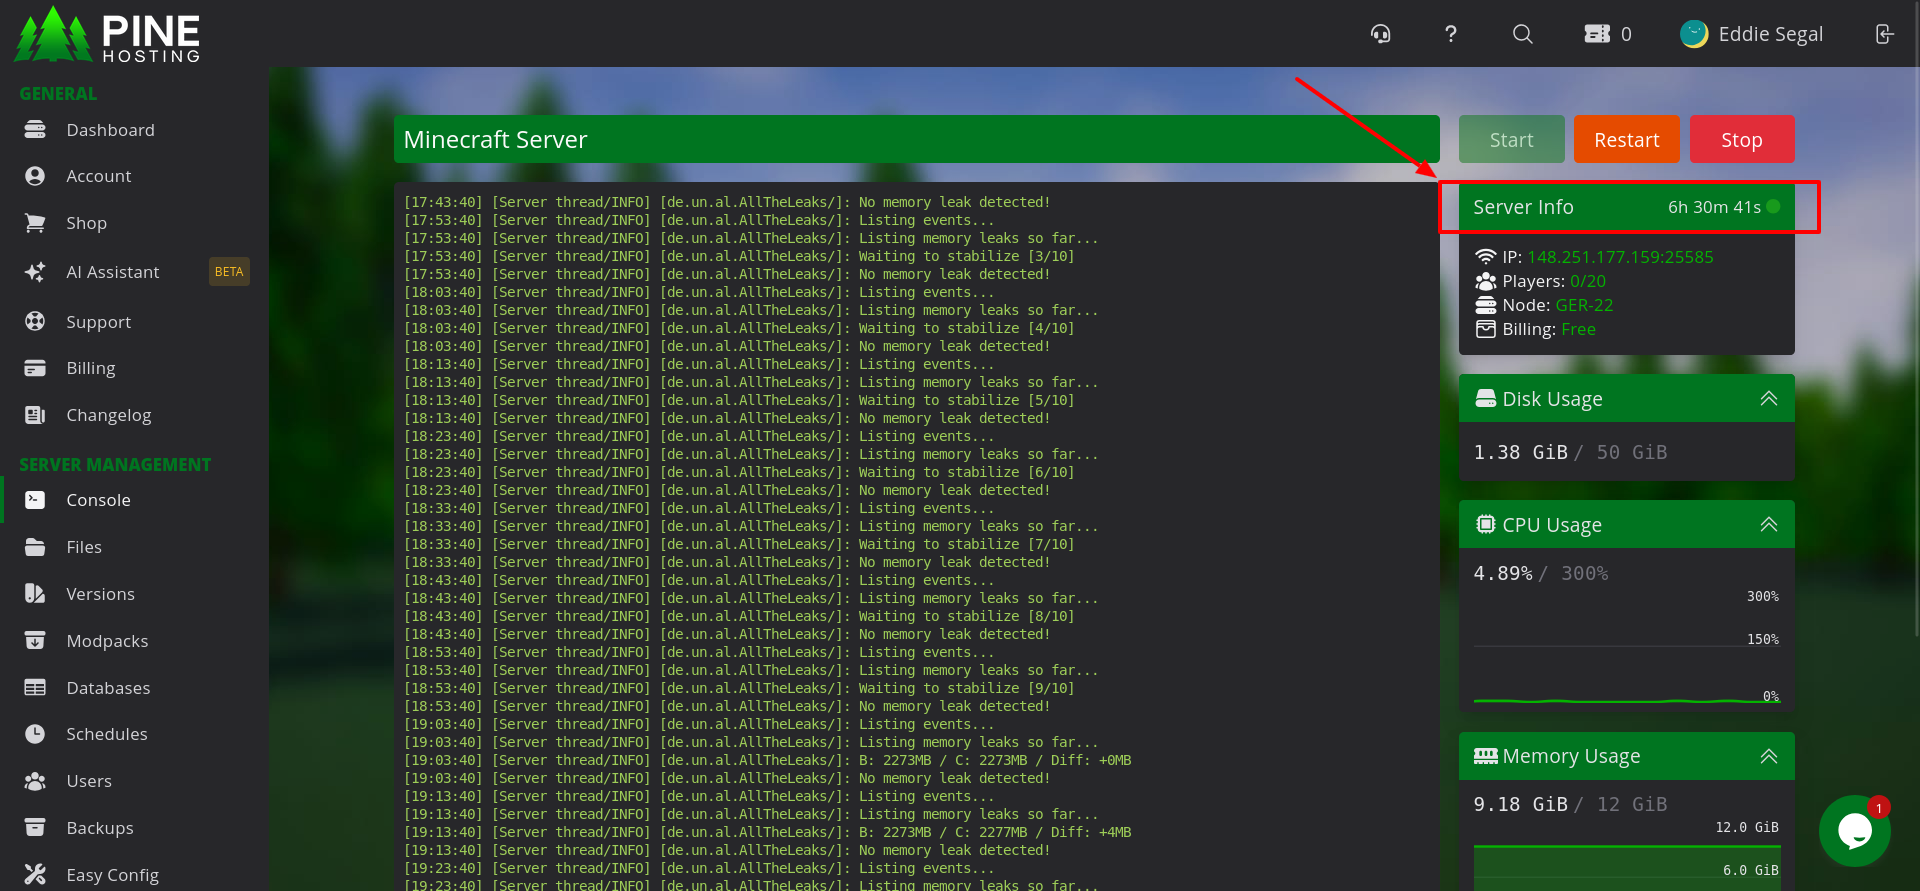Click the 1.38 GiB disk value

pos(1520,452)
